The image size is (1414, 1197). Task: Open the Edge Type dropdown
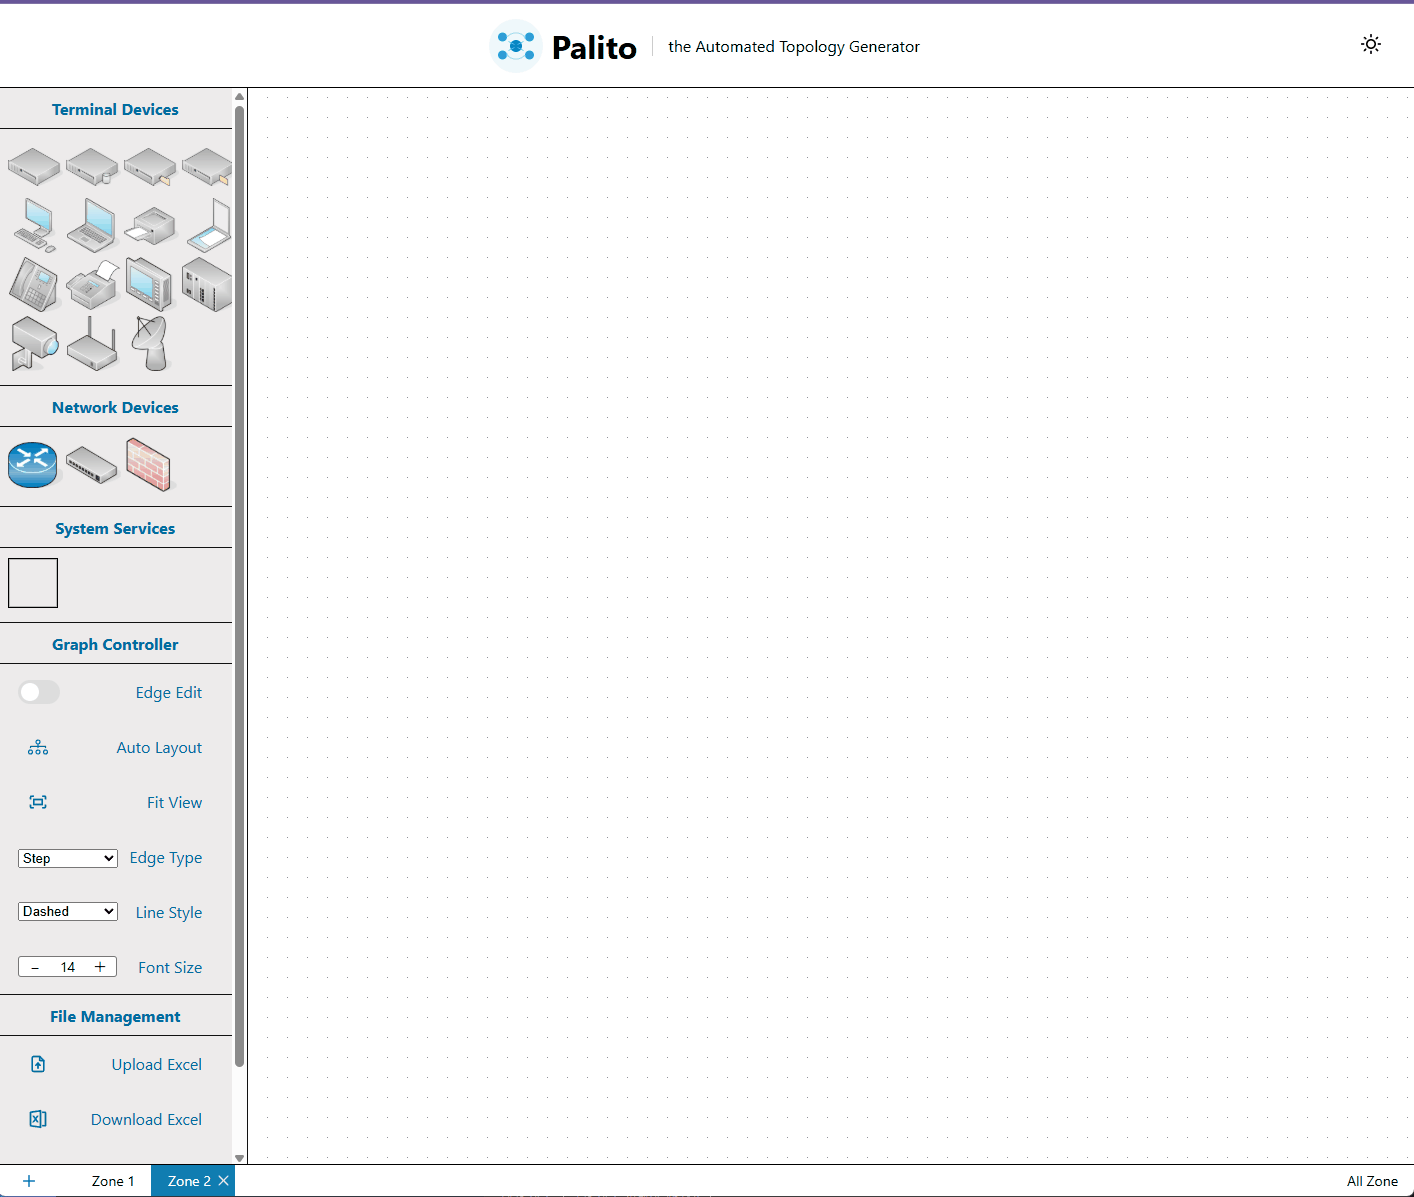pyautogui.click(x=68, y=858)
